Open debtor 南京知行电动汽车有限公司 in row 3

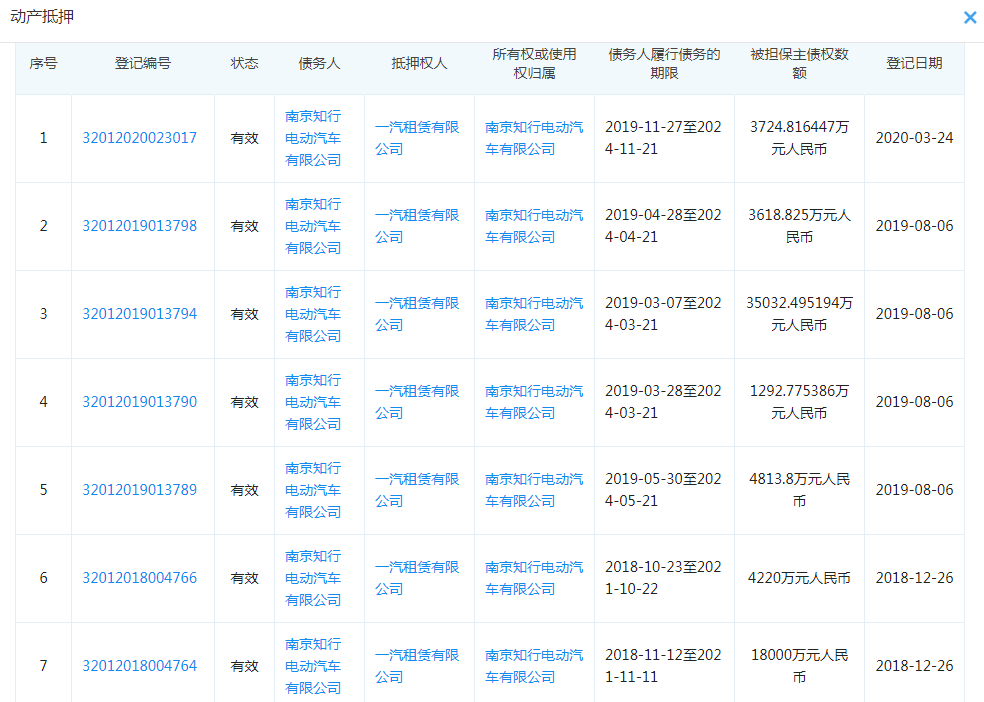313,314
